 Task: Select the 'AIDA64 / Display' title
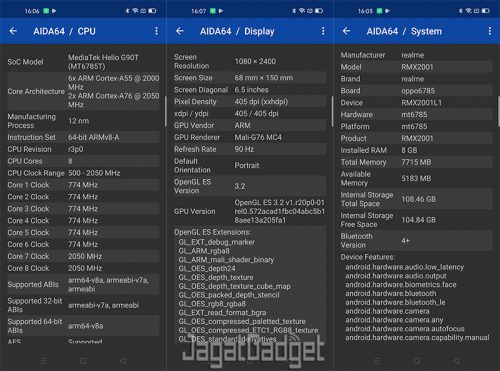pos(237,31)
